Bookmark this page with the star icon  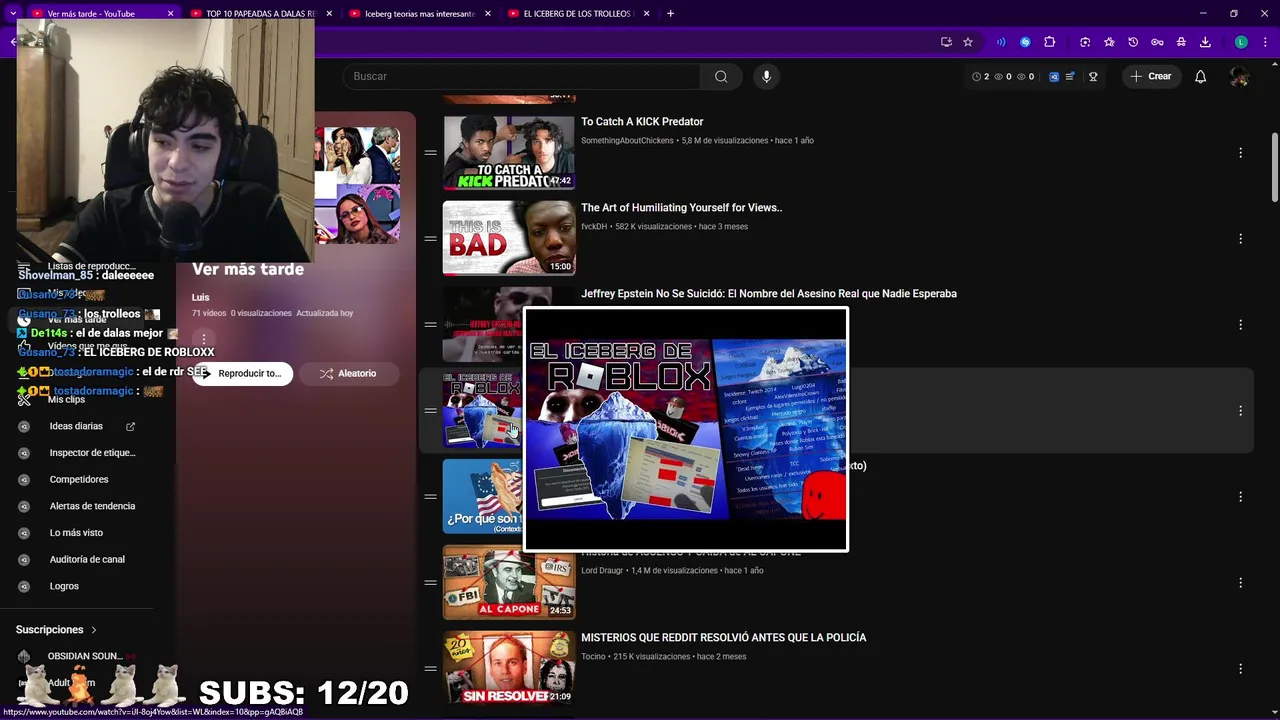point(968,42)
